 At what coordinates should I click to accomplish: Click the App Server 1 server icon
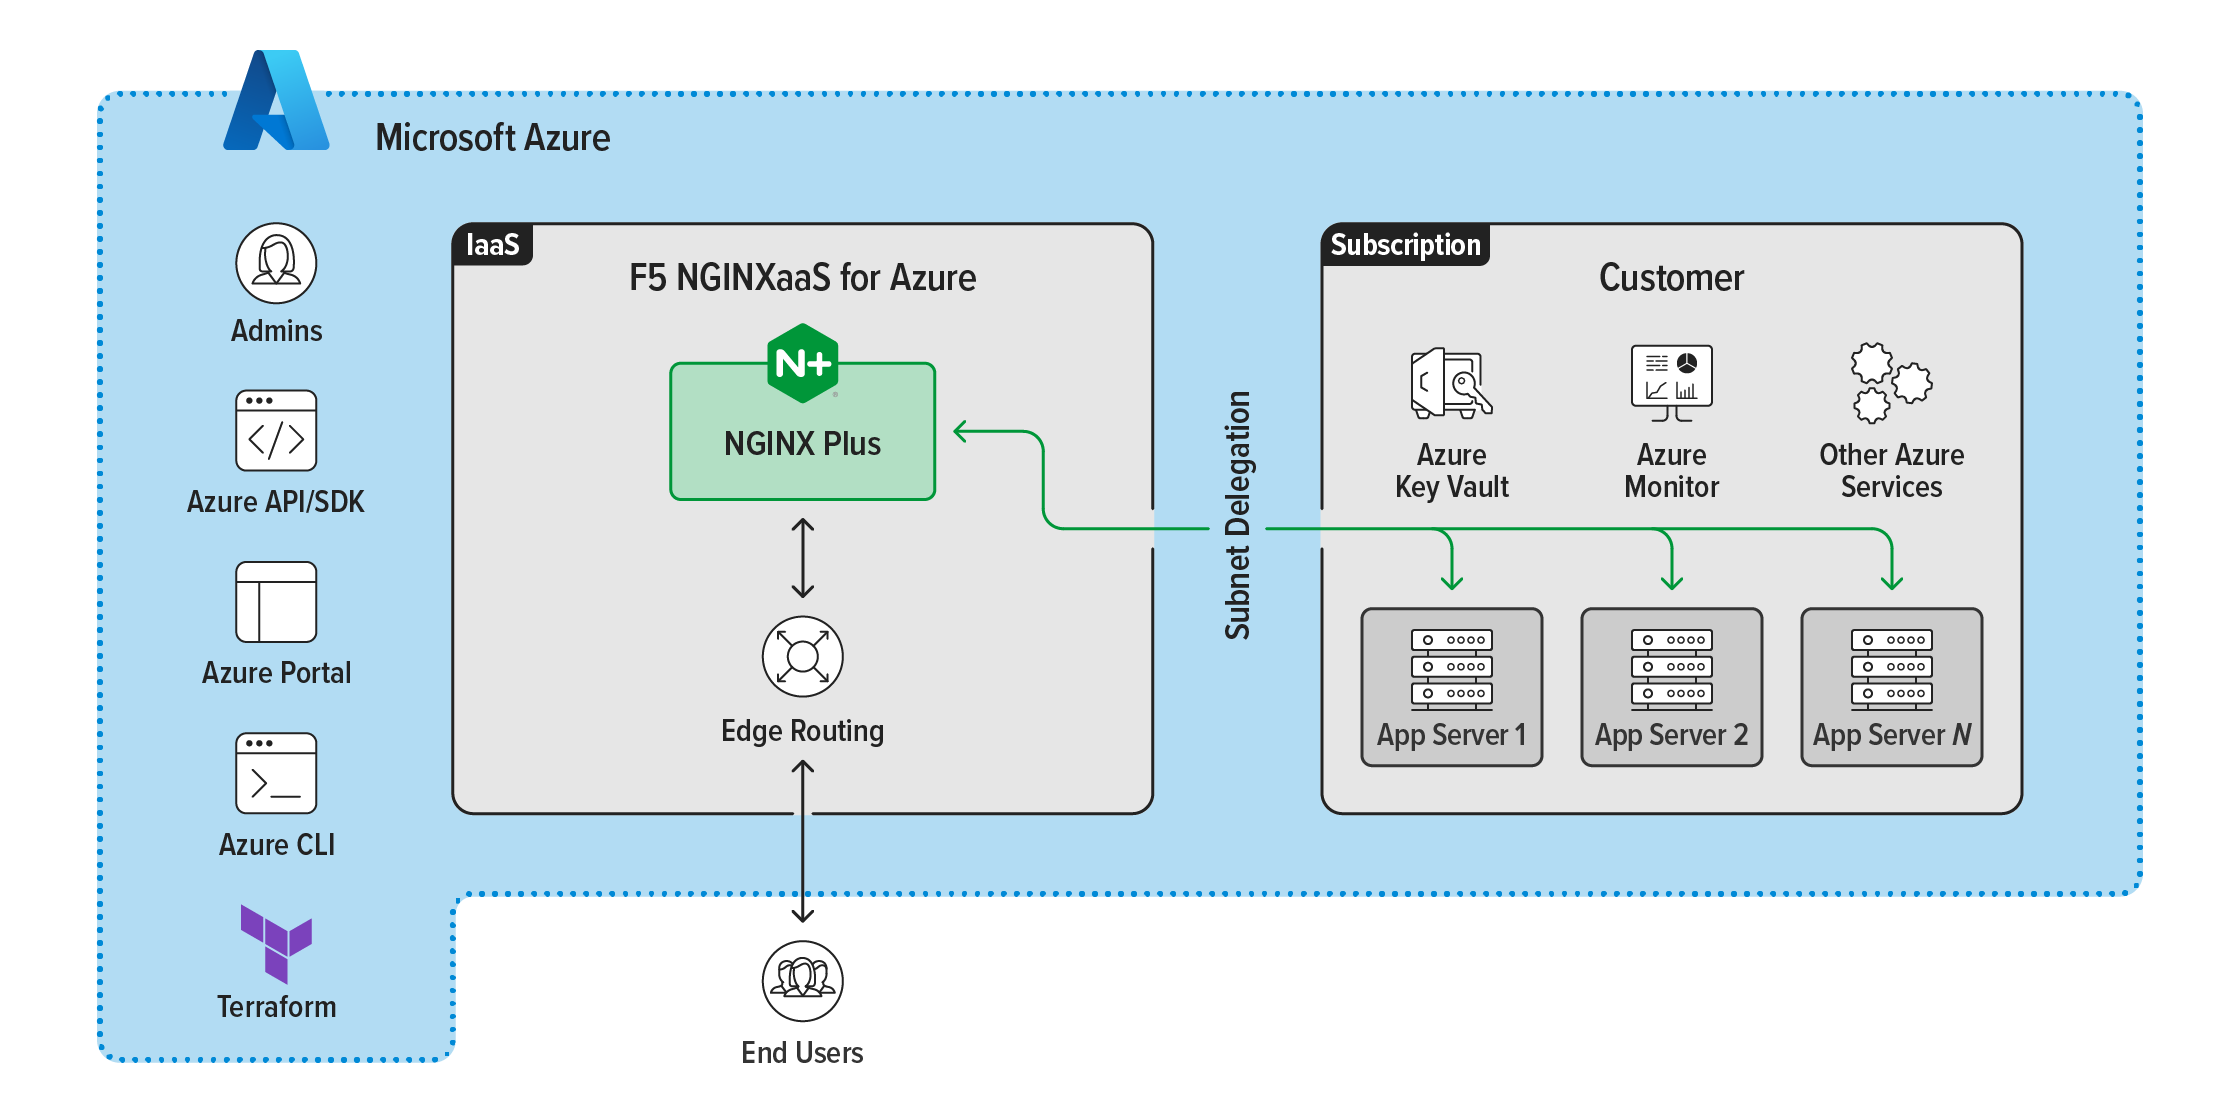(x=1452, y=668)
